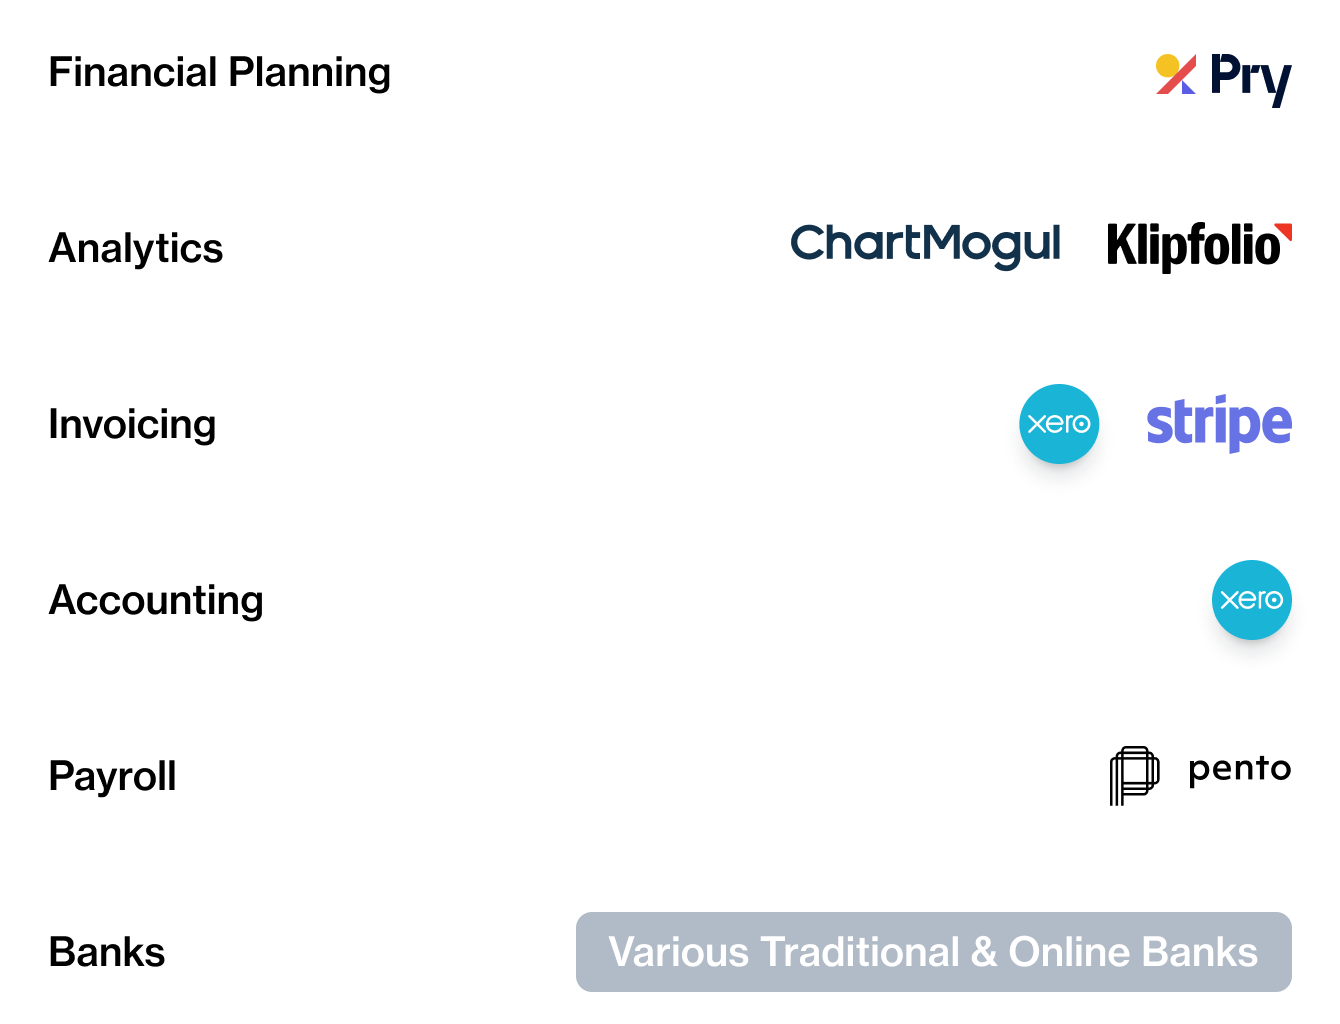
Task: Select the Banks category label
Action: coord(107,952)
